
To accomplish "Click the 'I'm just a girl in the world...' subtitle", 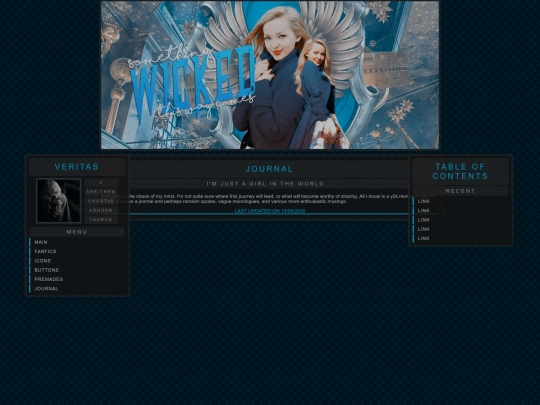I will [x=269, y=184].
